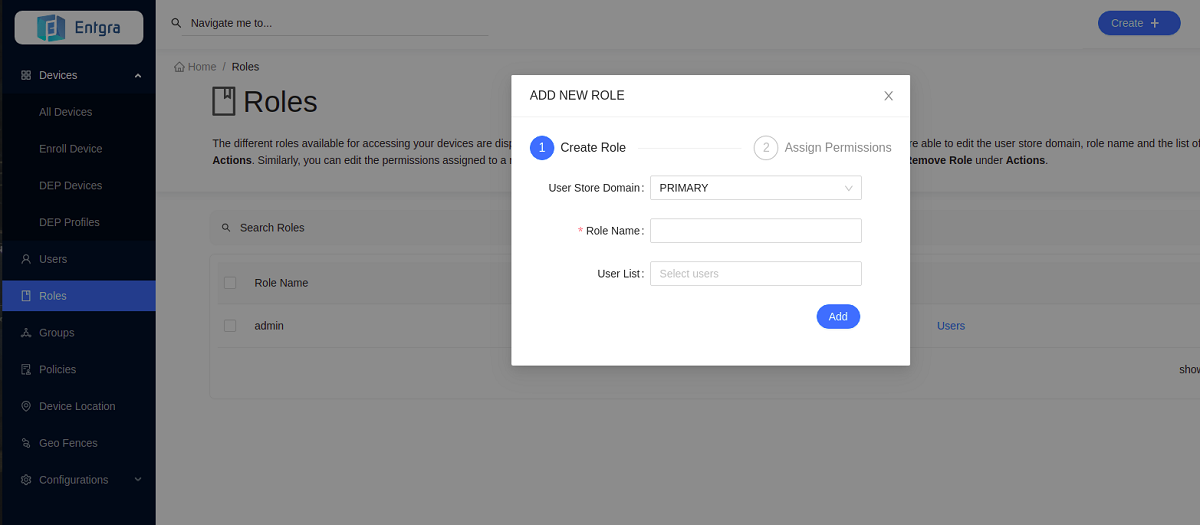This screenshot has height=525, width=1200.
Task: Go to Enroll Device menu item
Action: click(70, 149)
